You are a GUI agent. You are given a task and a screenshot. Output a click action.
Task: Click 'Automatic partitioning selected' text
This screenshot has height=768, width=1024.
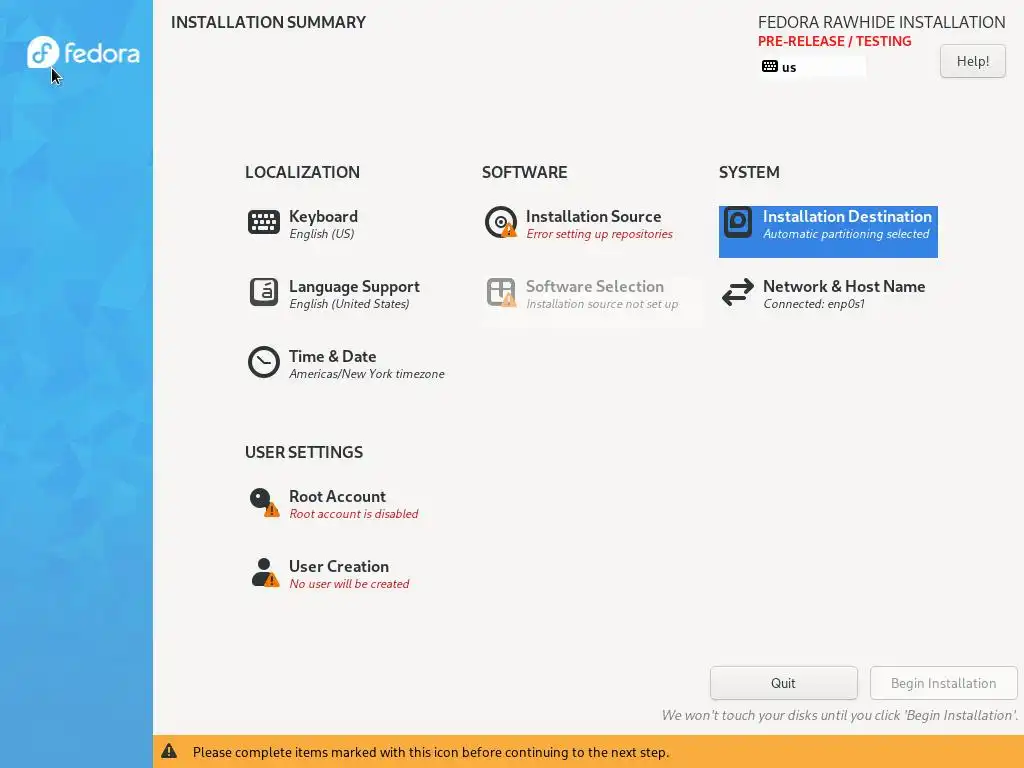pos(846,234)
